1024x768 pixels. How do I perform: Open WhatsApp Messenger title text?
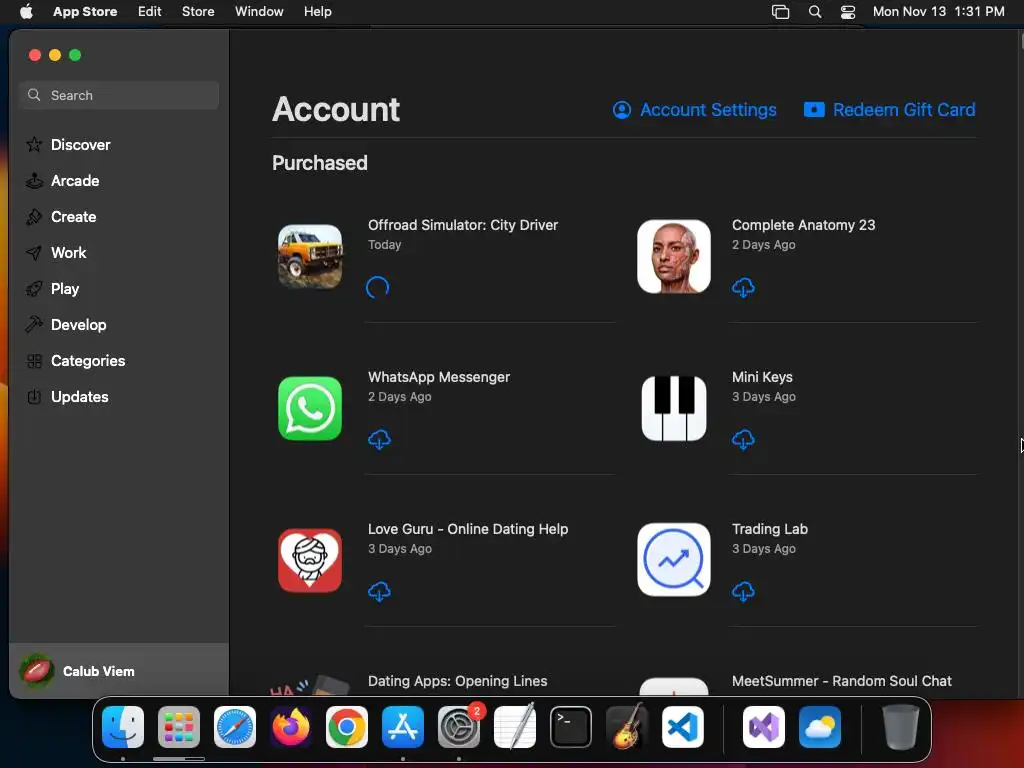coord(439,377)
